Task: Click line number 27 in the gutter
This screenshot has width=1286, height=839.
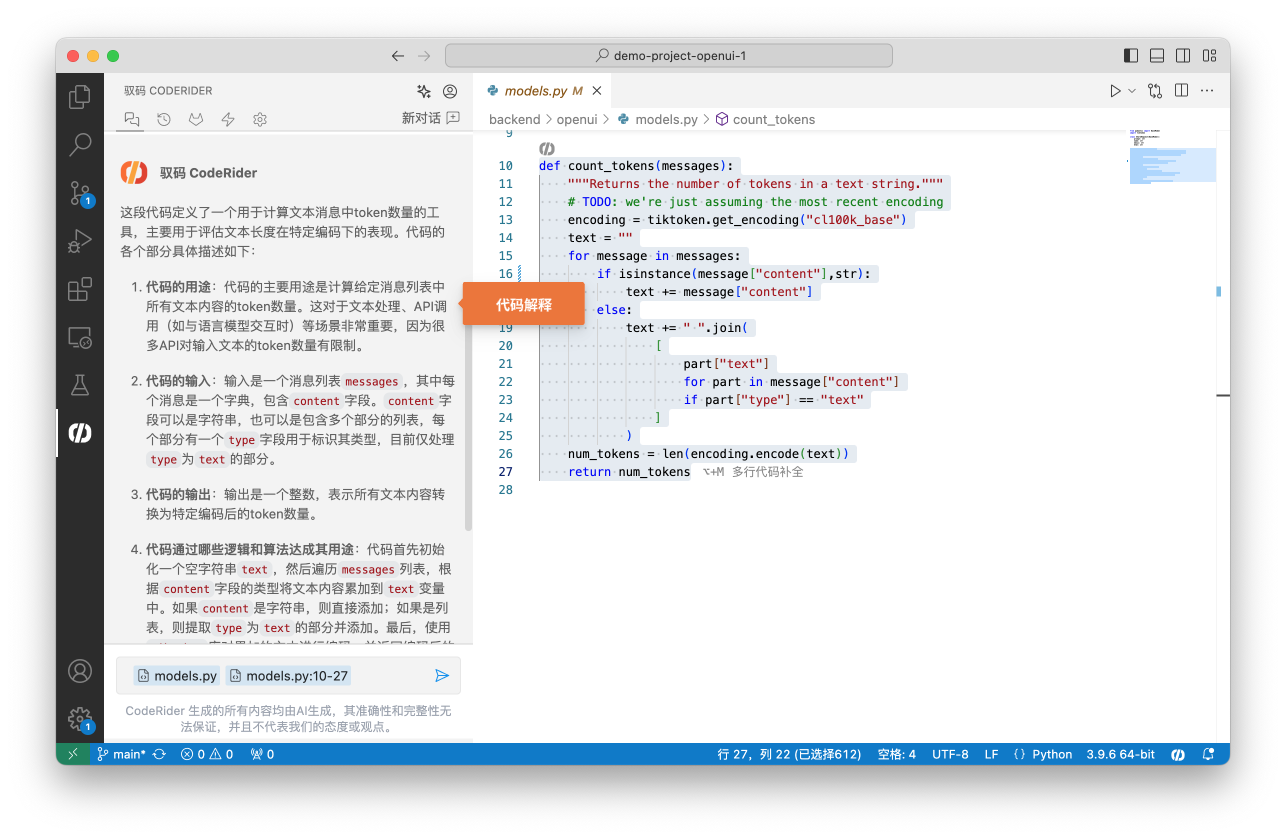Action: pyautogui.click(x=504, y=471)
